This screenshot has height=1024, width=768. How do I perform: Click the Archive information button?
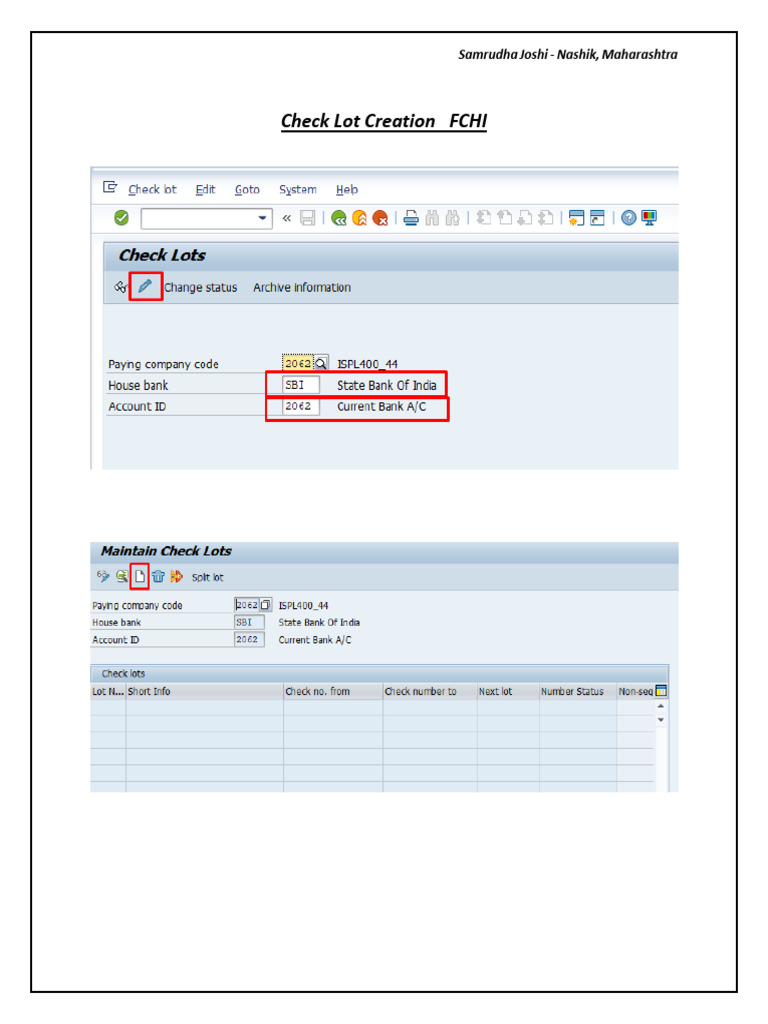302,287
